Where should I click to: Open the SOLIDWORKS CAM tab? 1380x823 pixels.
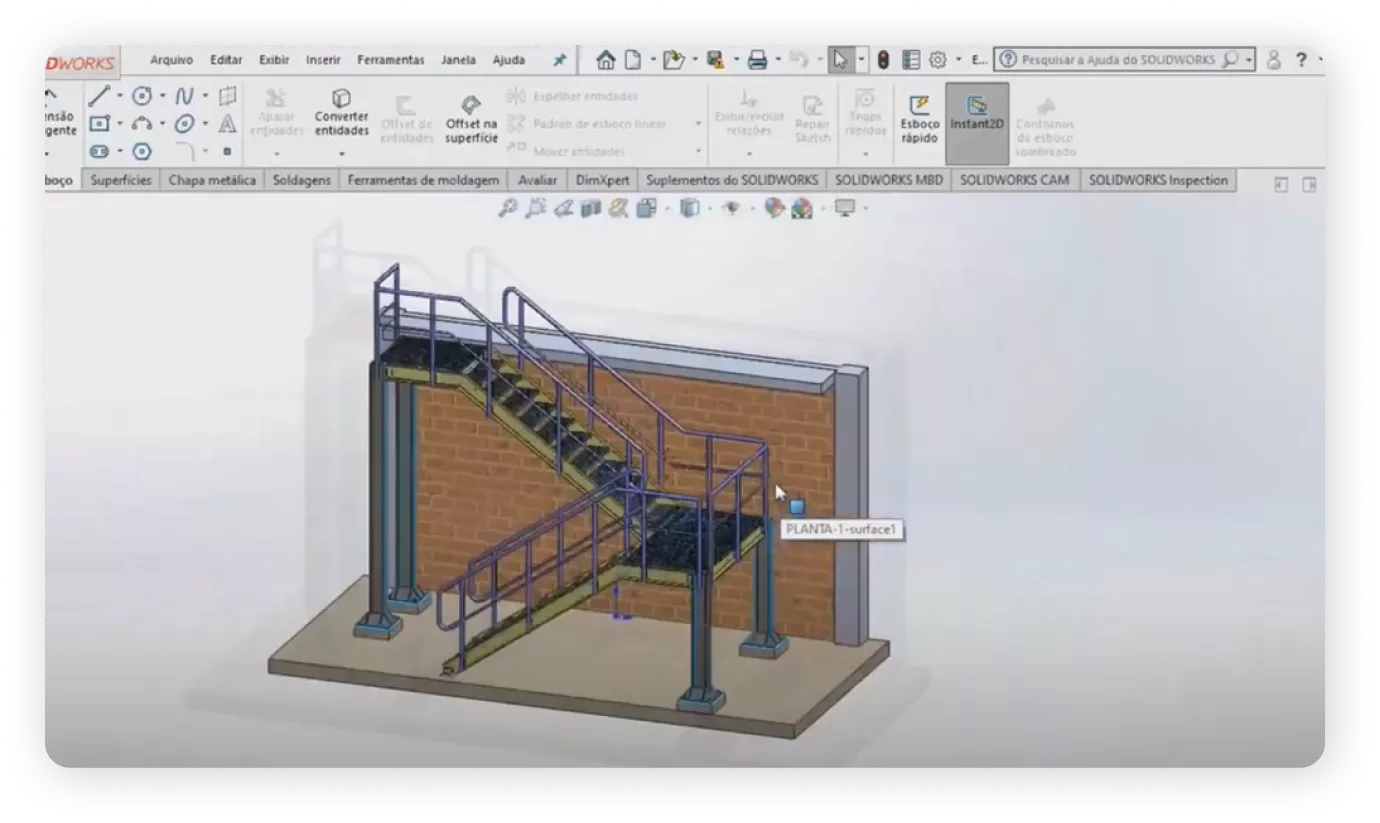1014,180
